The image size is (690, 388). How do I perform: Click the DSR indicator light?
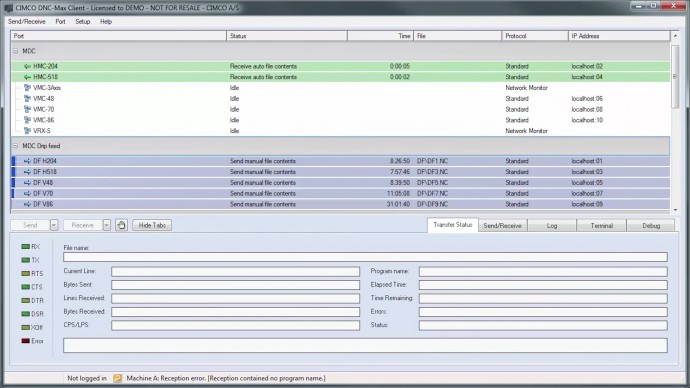click(x=26, y=314)
